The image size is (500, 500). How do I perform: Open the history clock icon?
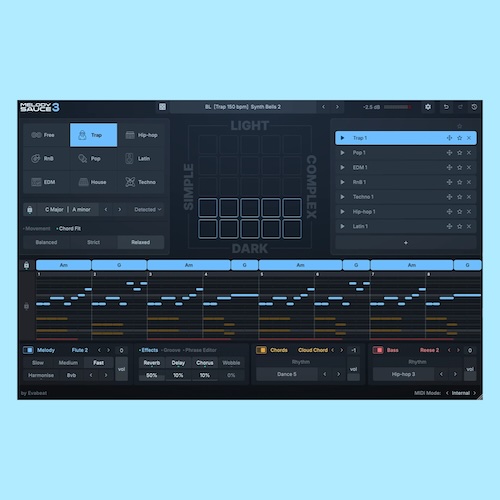pos(474,107)
